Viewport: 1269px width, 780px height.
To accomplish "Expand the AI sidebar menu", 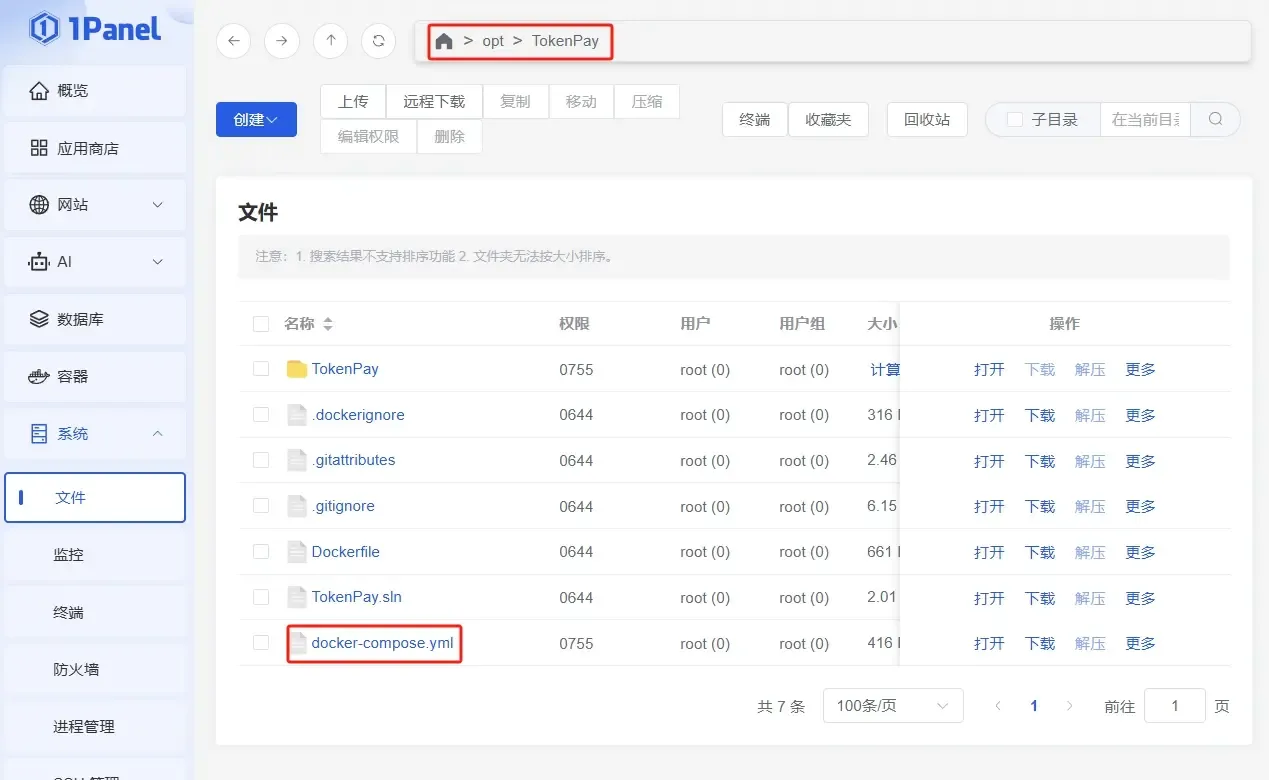I will coord(95,262).
